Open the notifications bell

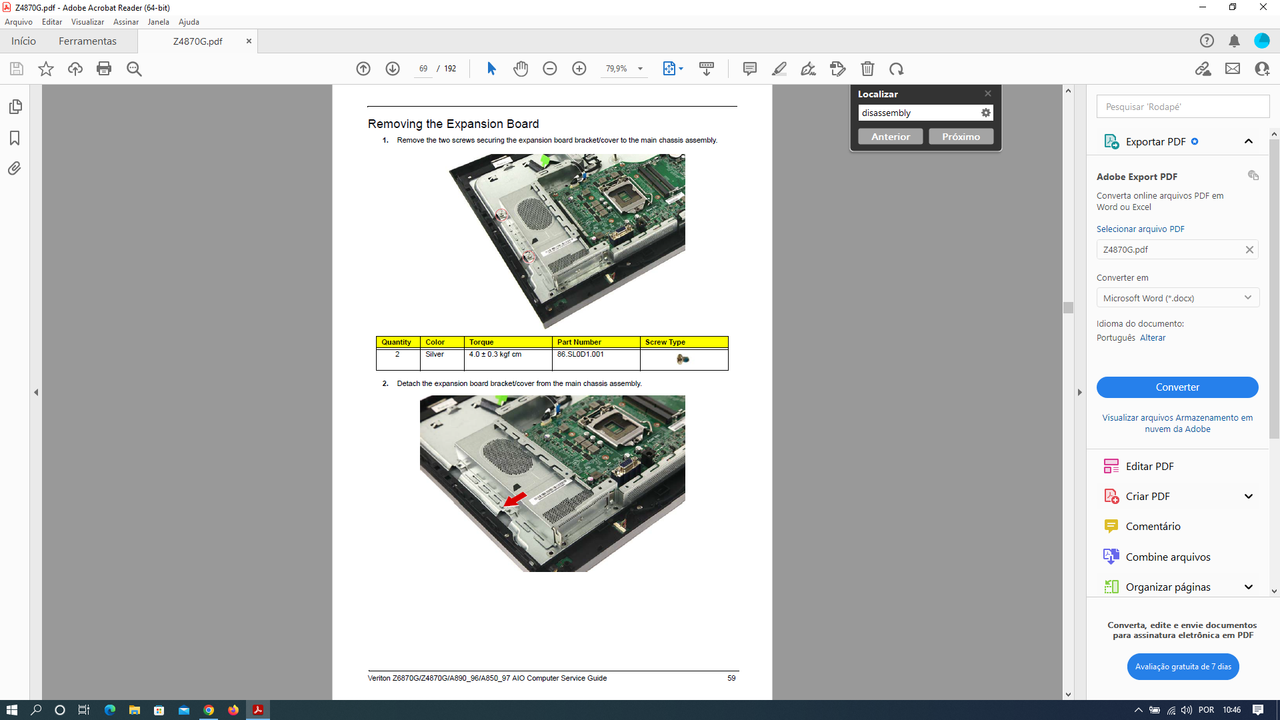pyautogui.click(x=1234, y=41)
